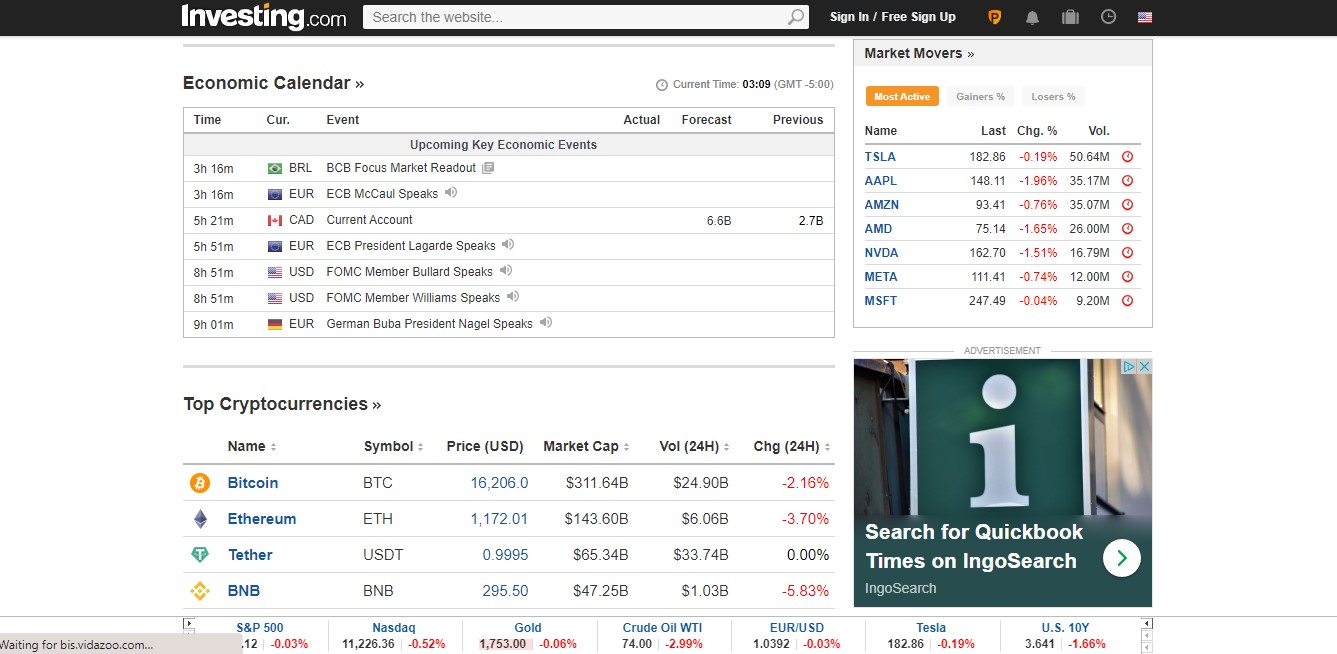Switch to the Losers % tab
Viewport: 1337px width, 654px height.
[1053, 96]
